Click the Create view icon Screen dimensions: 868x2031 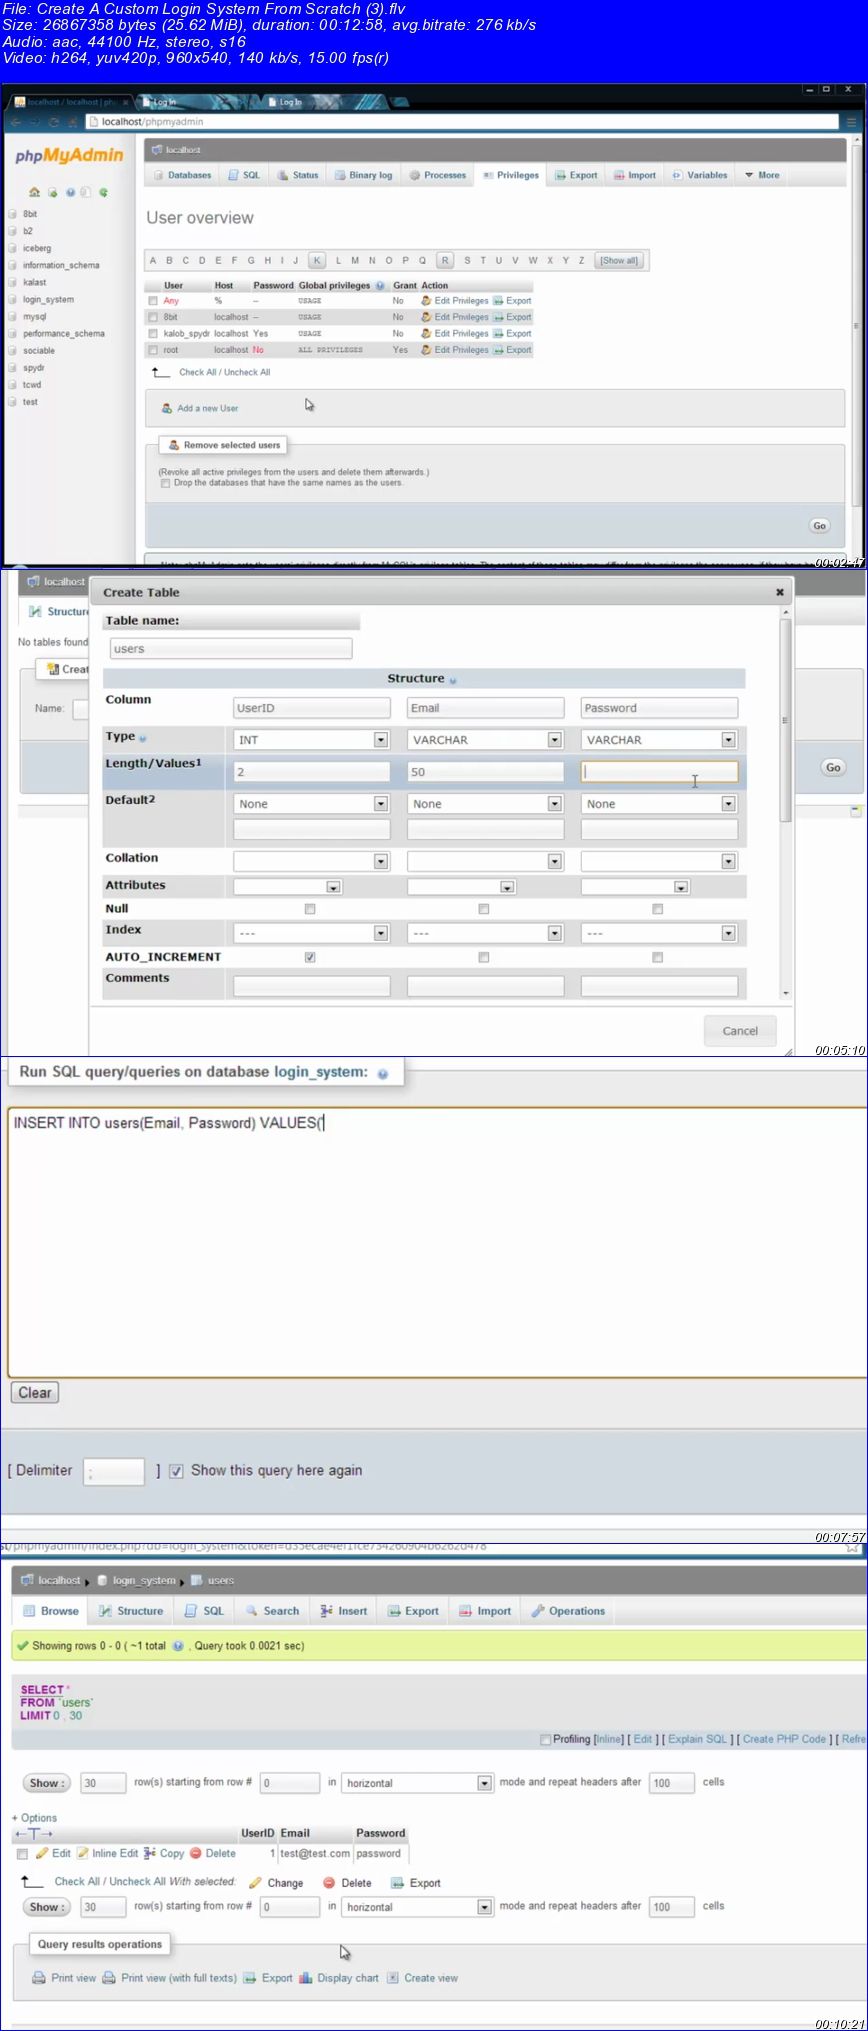393,1978
